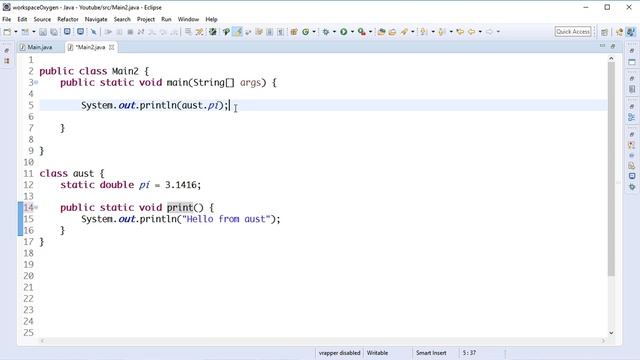Screen dimensions: 640x360
Task: Click inside the Quick Access field
Action: (x=573, y=31)
